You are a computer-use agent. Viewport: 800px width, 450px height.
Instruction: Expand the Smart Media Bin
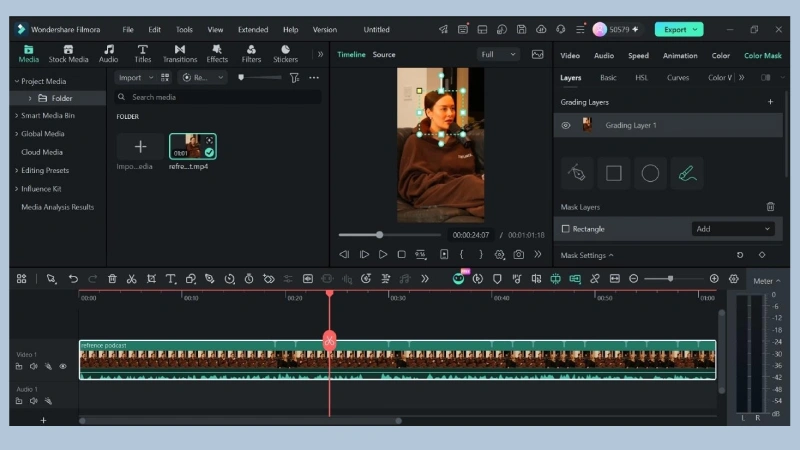[16, 116]
